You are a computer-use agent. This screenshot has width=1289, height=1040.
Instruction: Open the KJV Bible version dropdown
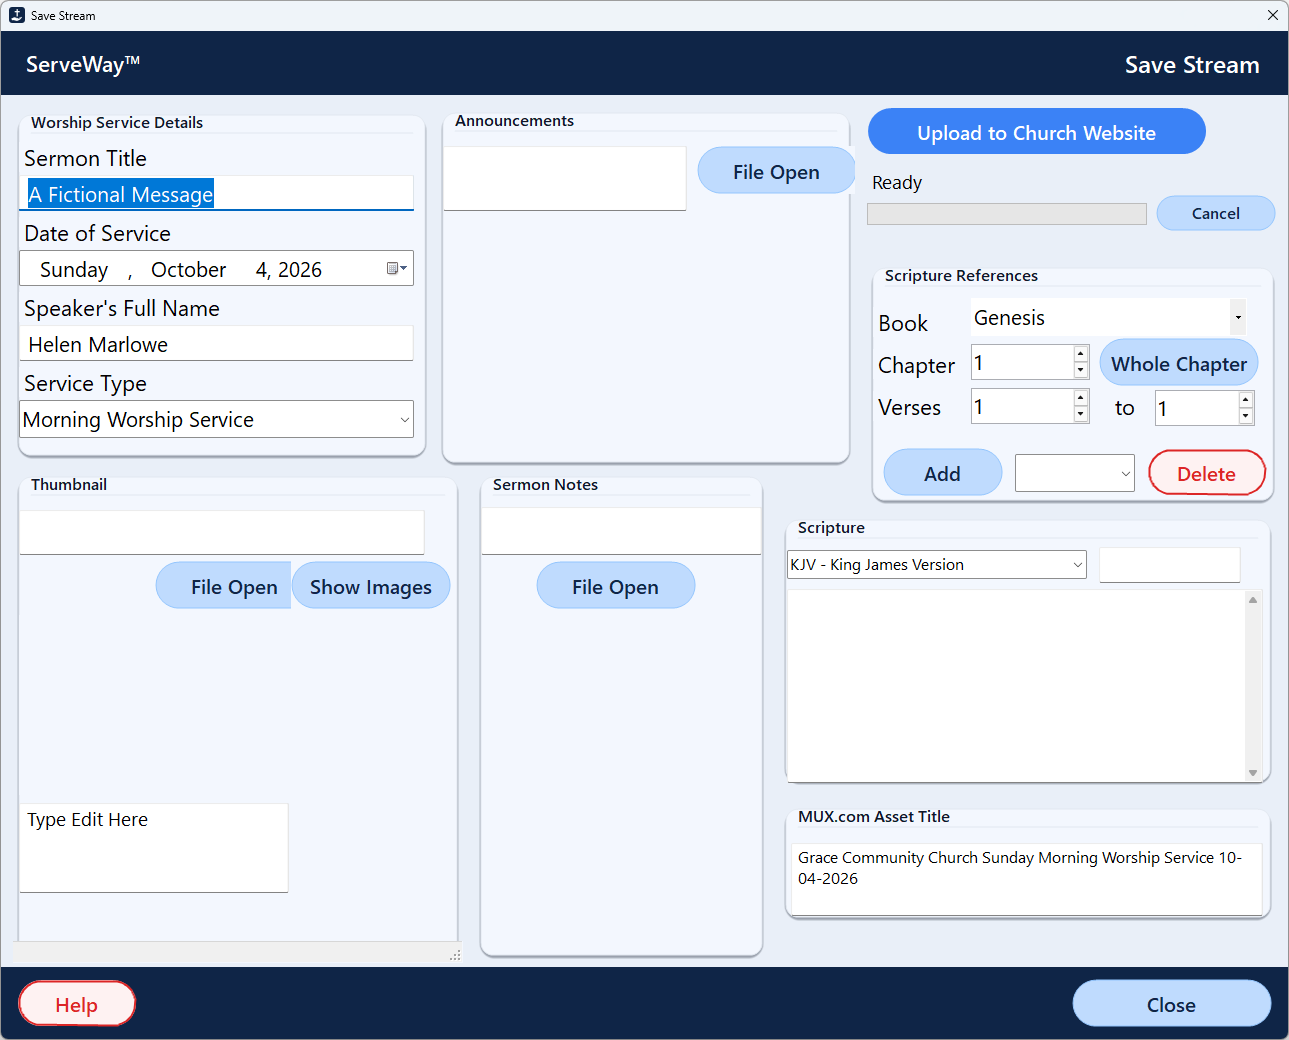[x=1078, y=565]
